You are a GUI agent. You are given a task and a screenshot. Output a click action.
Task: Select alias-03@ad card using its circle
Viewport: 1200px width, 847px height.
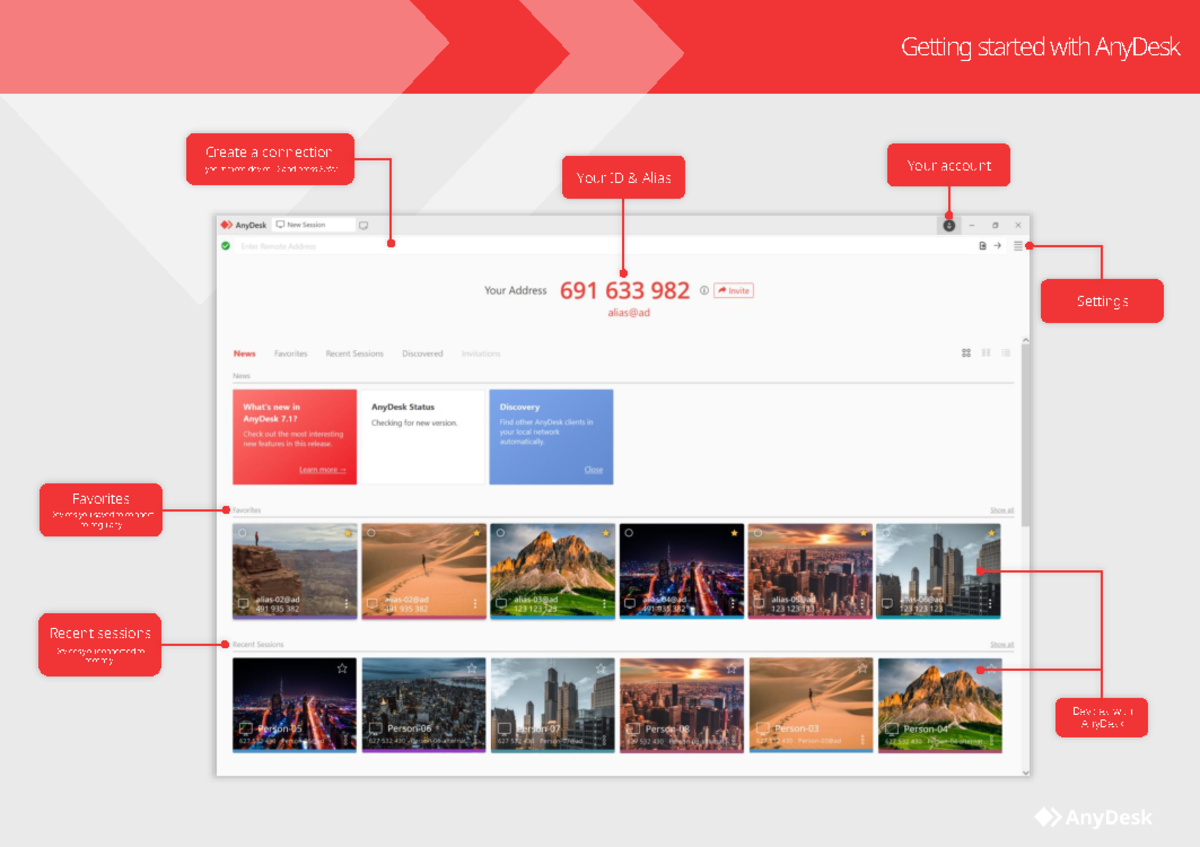coord(500,533)
